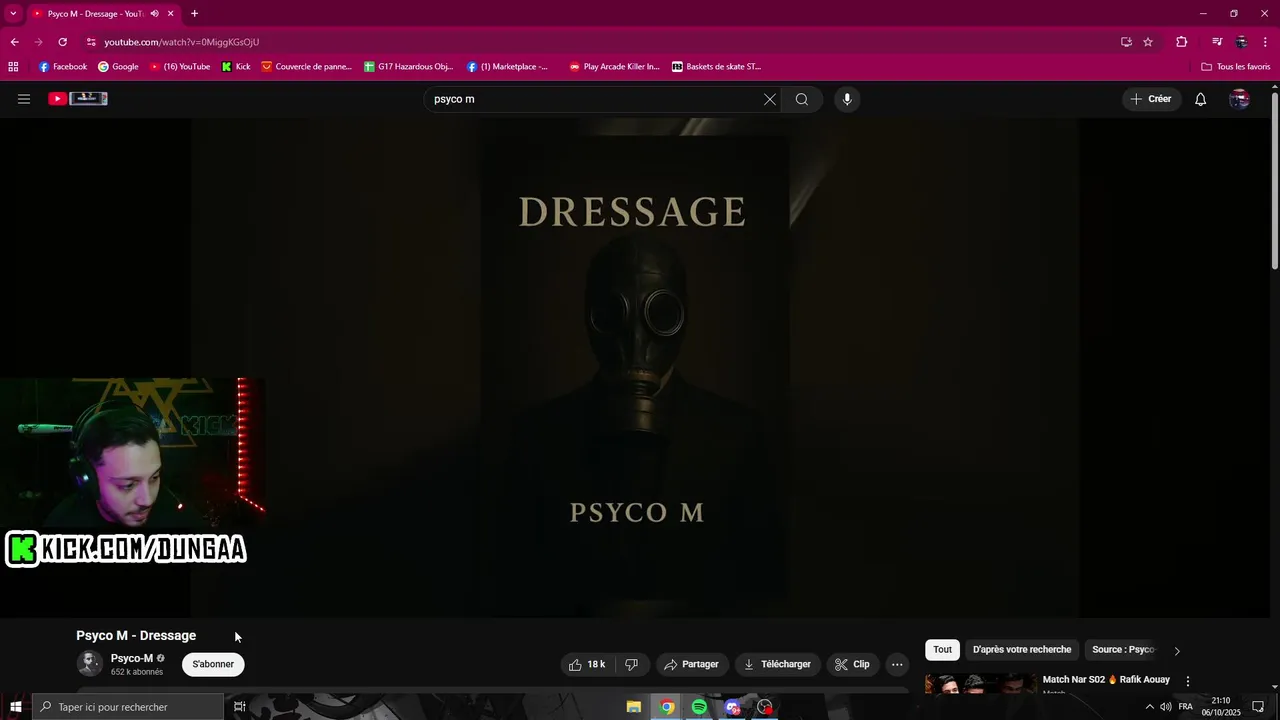Viewport: 1280px width, 720px height.
Task: Open Tous les favoris folder
Action: 1236,67
